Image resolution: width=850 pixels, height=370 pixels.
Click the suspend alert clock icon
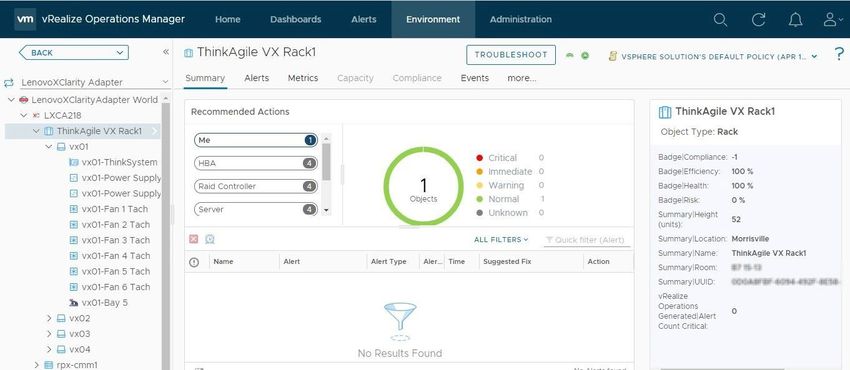click(x=210, y=239)
